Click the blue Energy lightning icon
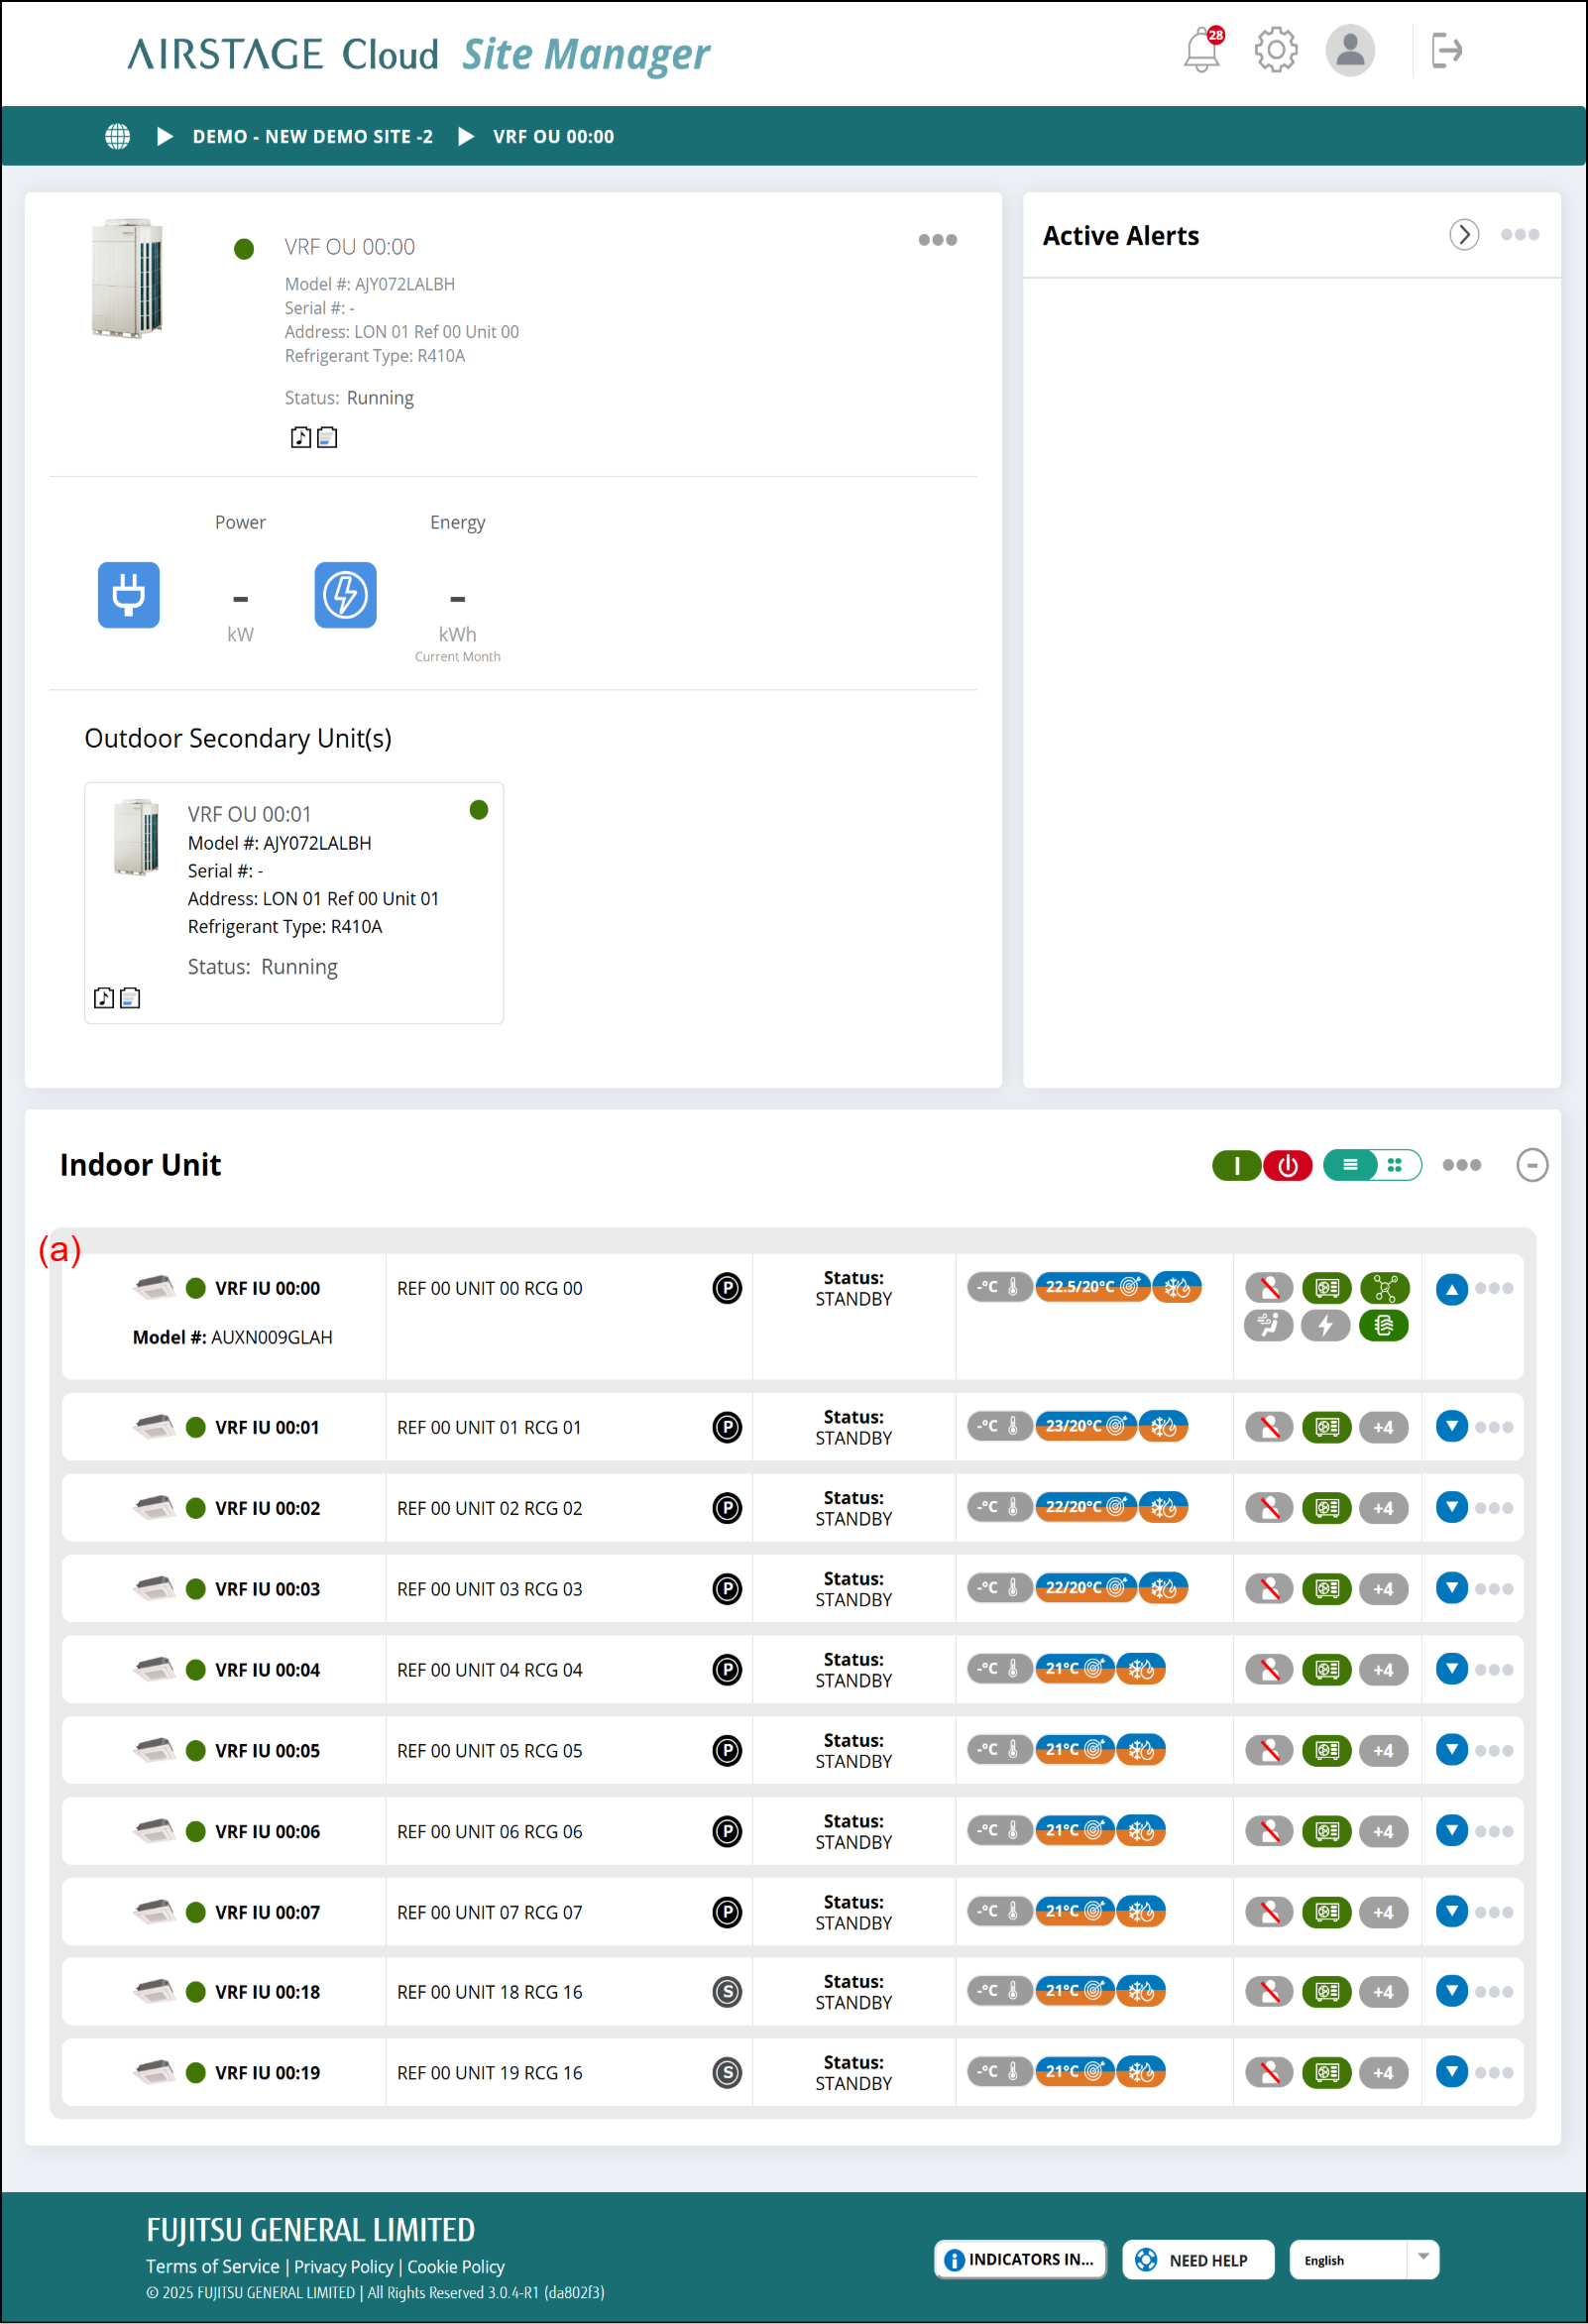 (345, 595)
